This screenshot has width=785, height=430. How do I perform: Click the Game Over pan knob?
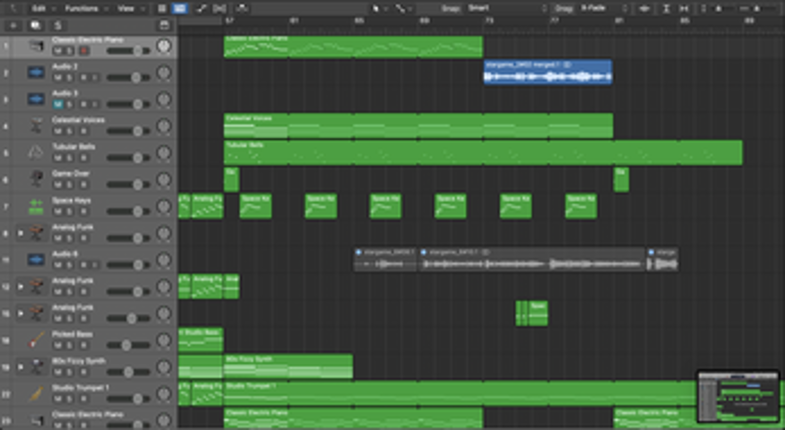(164, 180)
